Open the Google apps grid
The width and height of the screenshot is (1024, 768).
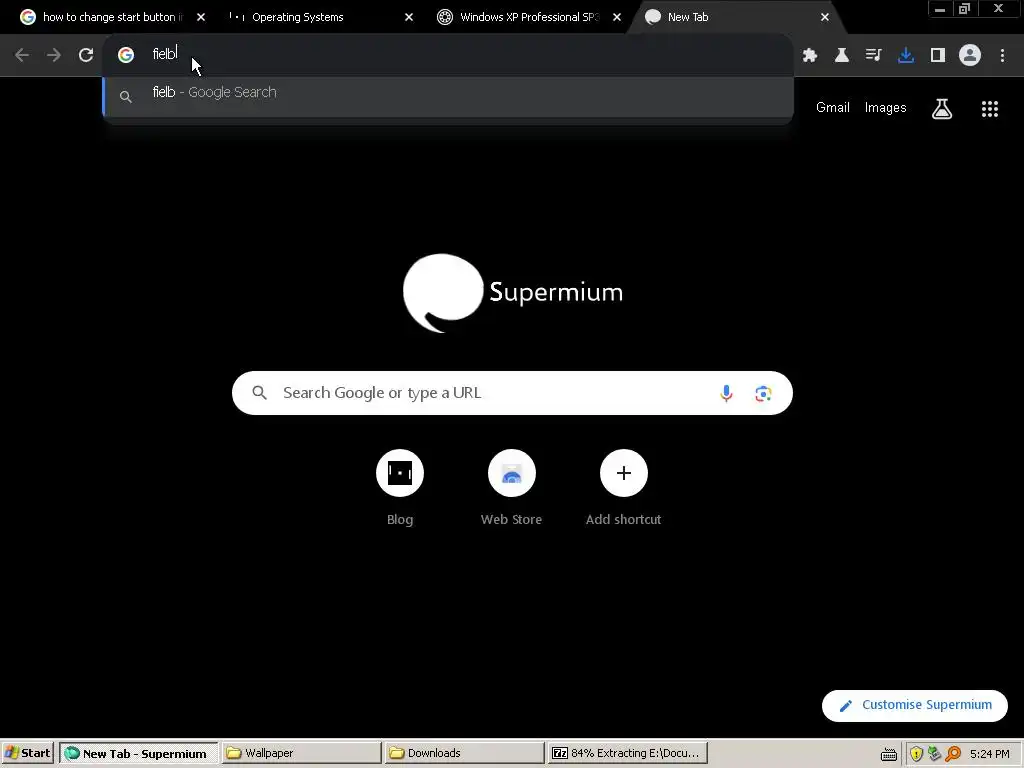point(990,108)
